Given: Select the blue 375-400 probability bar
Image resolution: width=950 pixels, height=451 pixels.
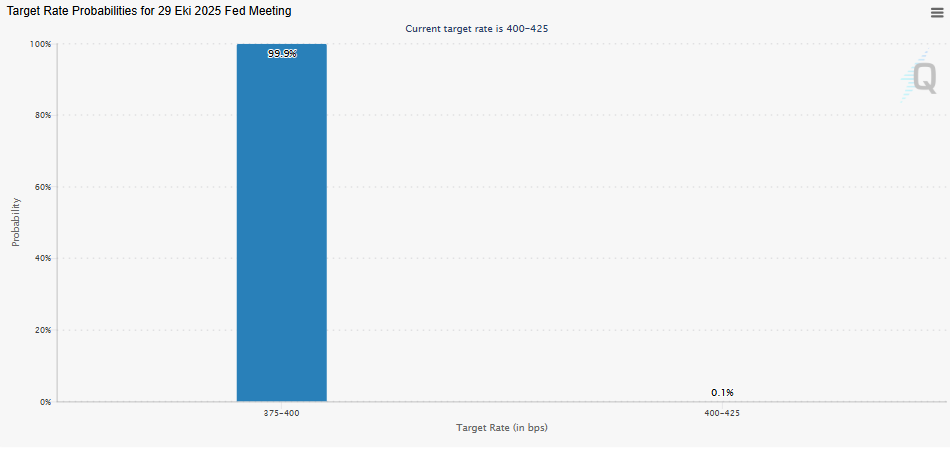Looking at the screenshot, I should pos(281,230).
